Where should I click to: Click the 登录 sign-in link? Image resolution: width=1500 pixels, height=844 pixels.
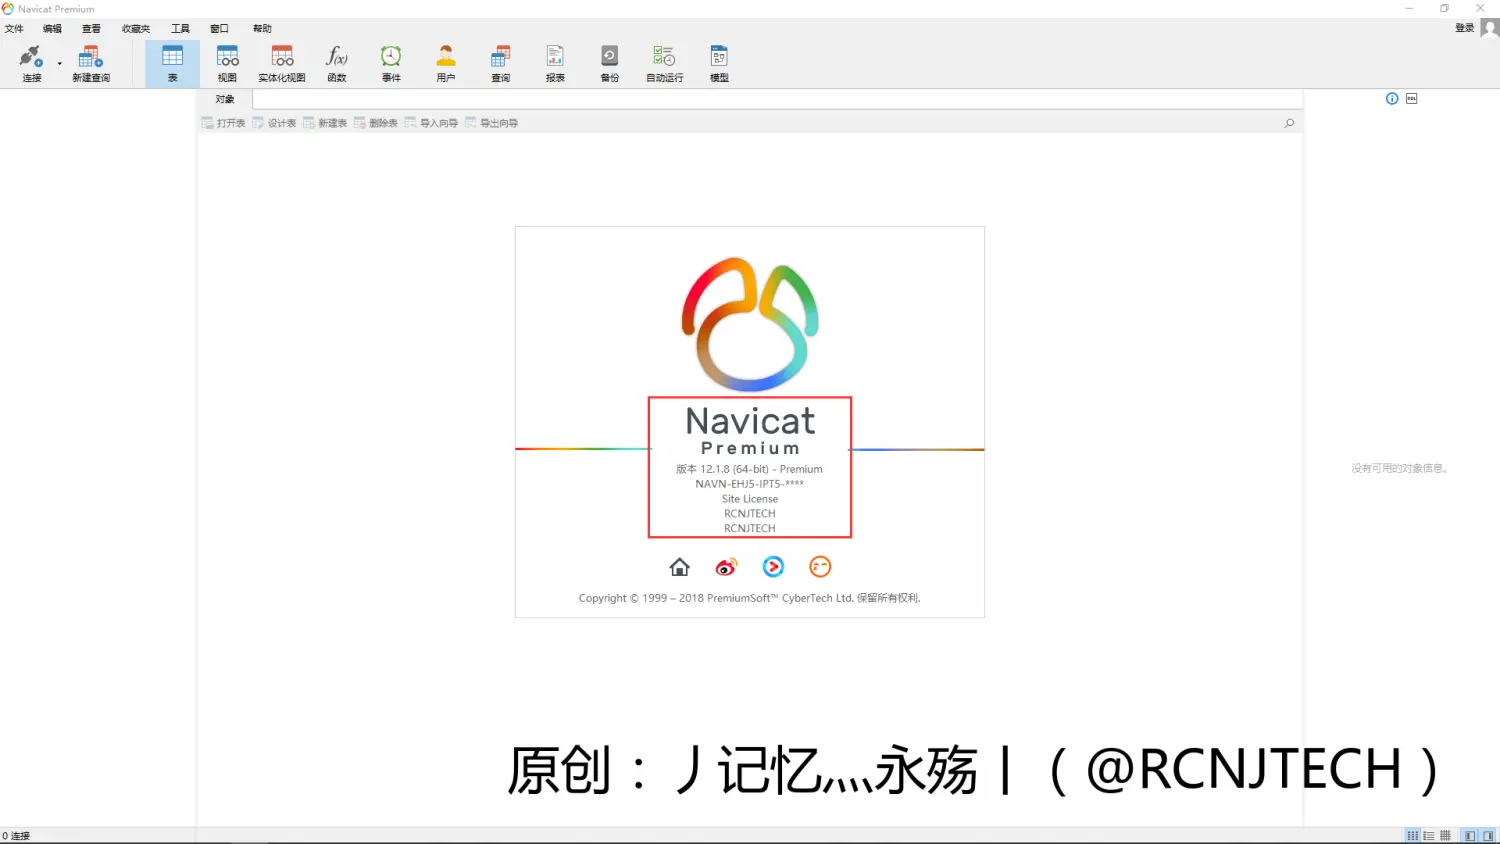(x=1465, y=28)
